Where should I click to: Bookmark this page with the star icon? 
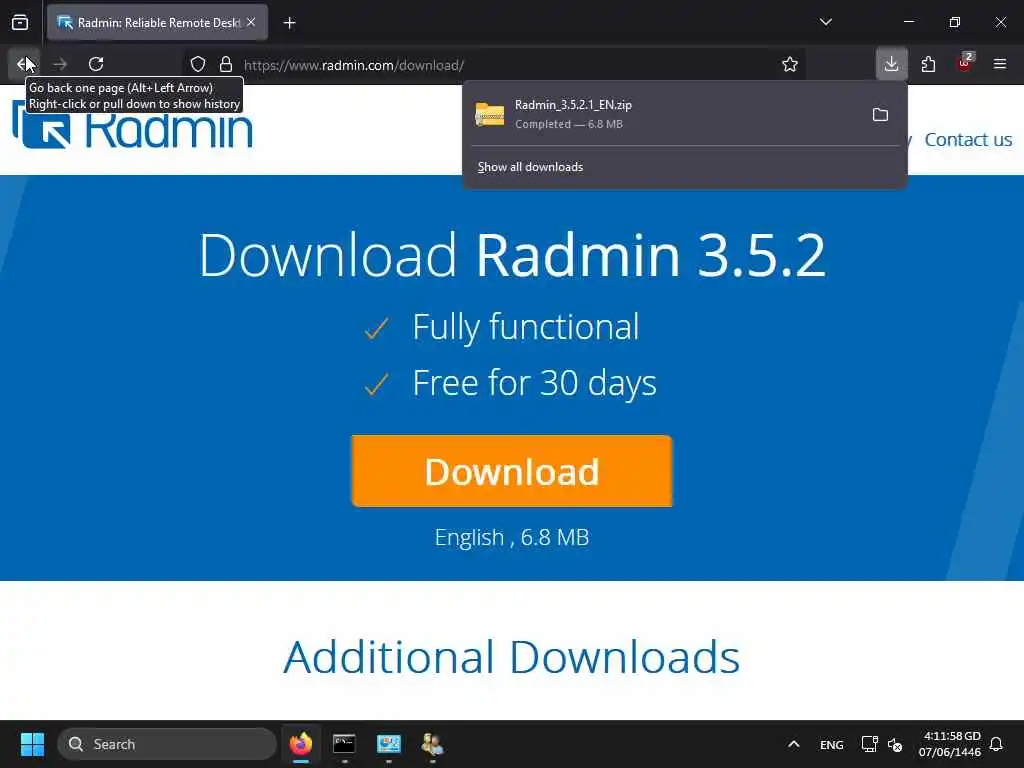click(x=790, y=64)
